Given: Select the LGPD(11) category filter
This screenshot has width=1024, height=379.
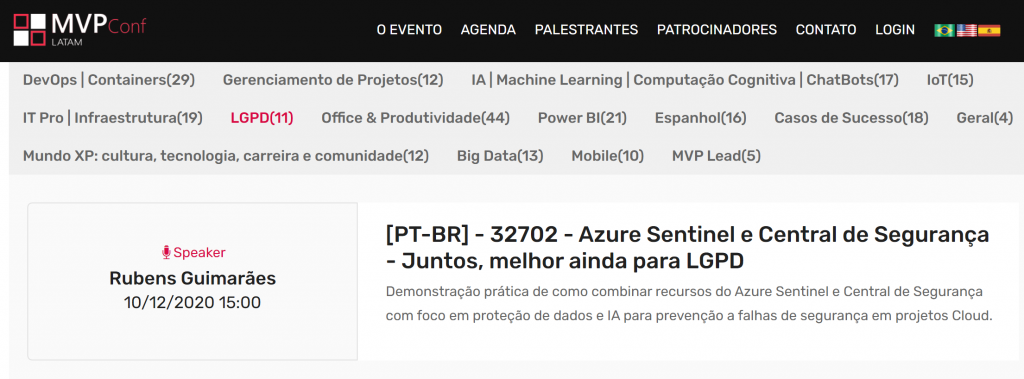Looking at the screenshot, I should pos(262,118).
